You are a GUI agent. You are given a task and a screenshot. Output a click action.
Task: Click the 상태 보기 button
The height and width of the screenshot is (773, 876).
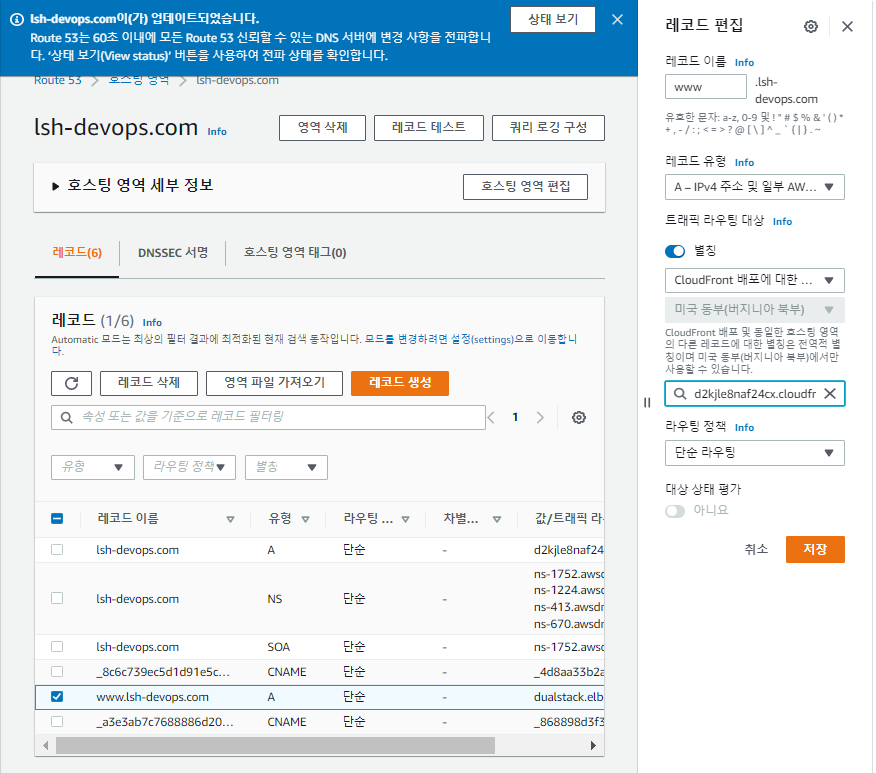pyautogui.click(x=553, y=20)
